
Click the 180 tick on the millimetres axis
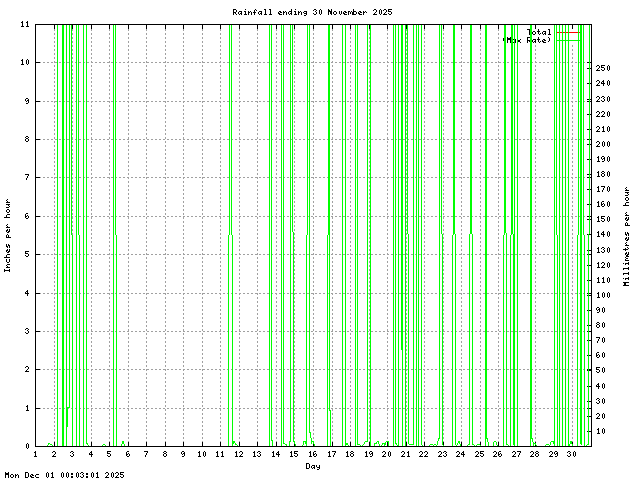click(603, 174)
